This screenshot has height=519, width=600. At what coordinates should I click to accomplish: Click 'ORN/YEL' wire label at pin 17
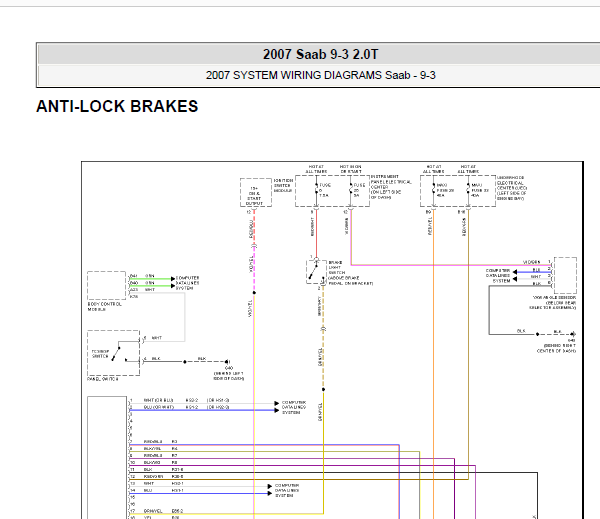click(x=153, y=511)
